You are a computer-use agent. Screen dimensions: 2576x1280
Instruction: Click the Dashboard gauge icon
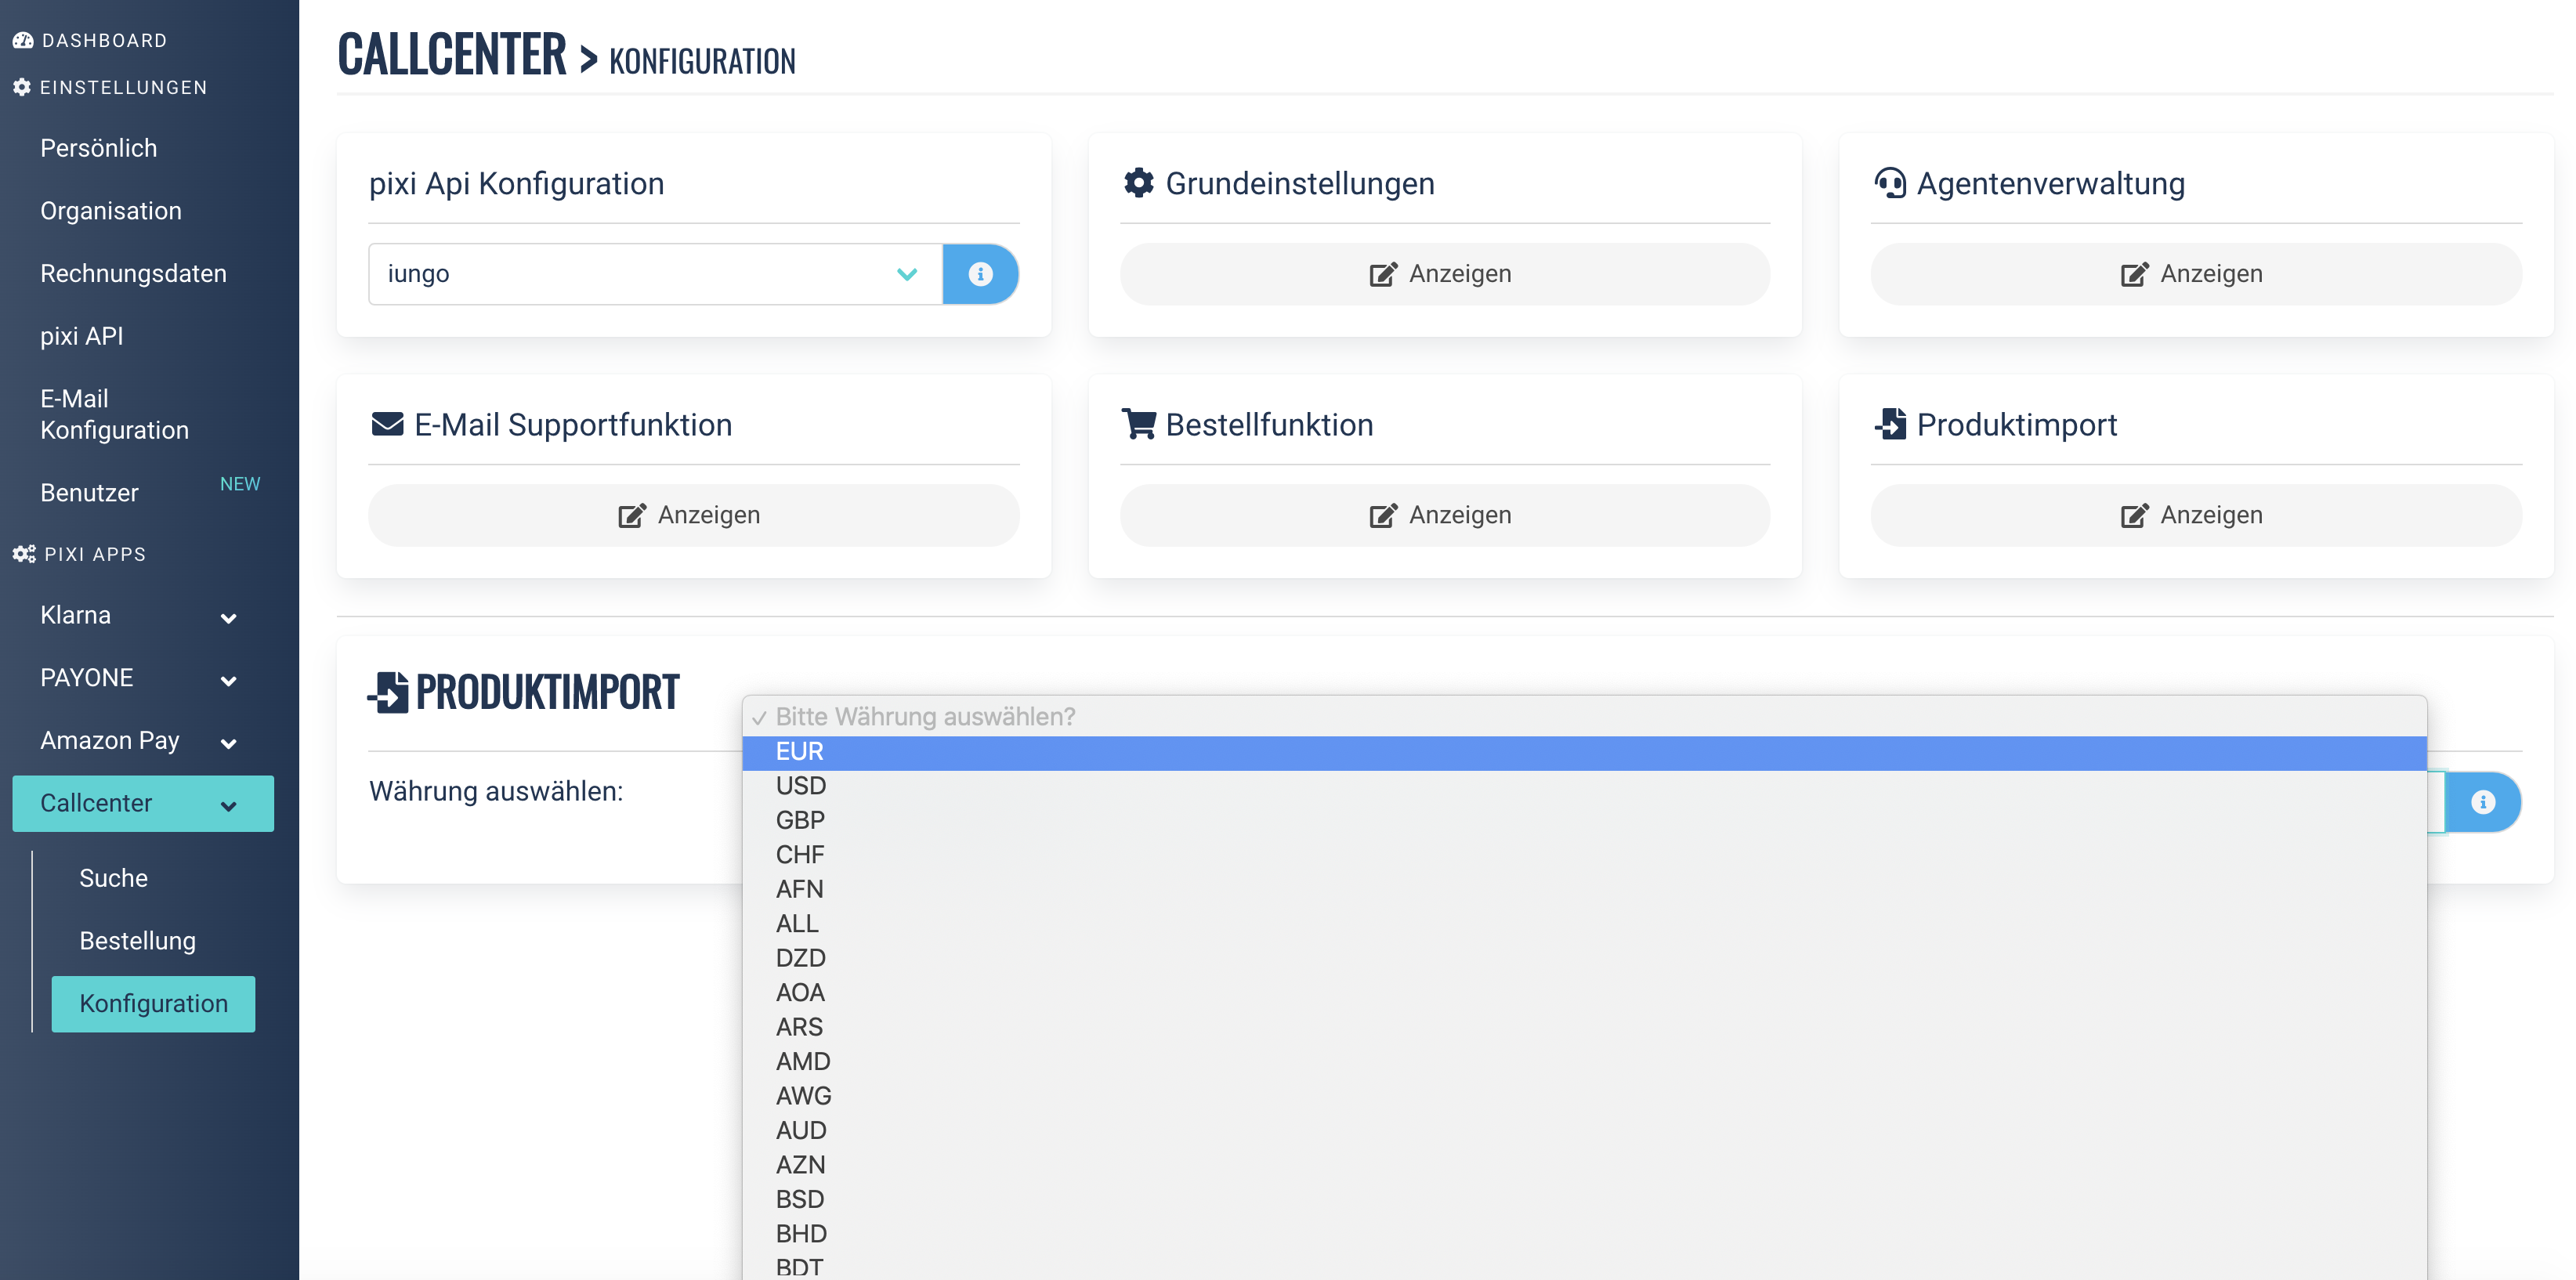[x=23, y=40]
